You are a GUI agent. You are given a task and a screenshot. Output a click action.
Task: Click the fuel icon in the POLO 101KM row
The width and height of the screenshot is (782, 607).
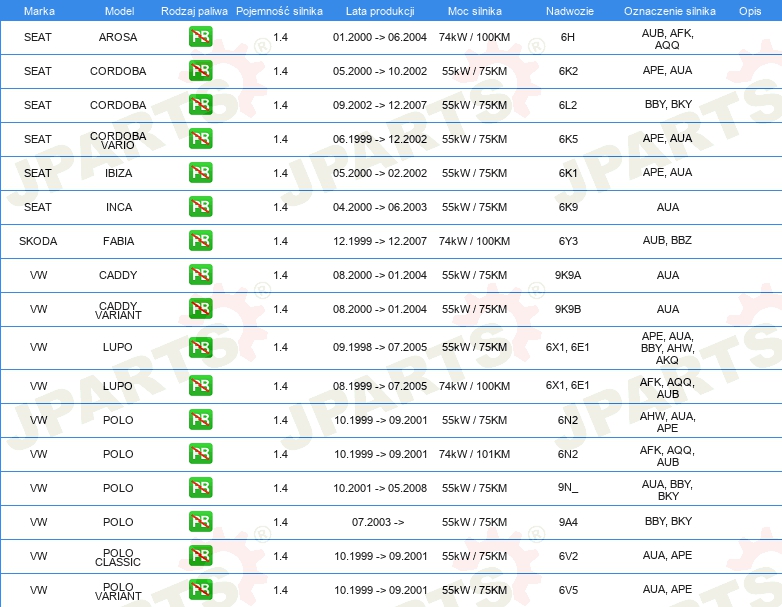point(200,453)
